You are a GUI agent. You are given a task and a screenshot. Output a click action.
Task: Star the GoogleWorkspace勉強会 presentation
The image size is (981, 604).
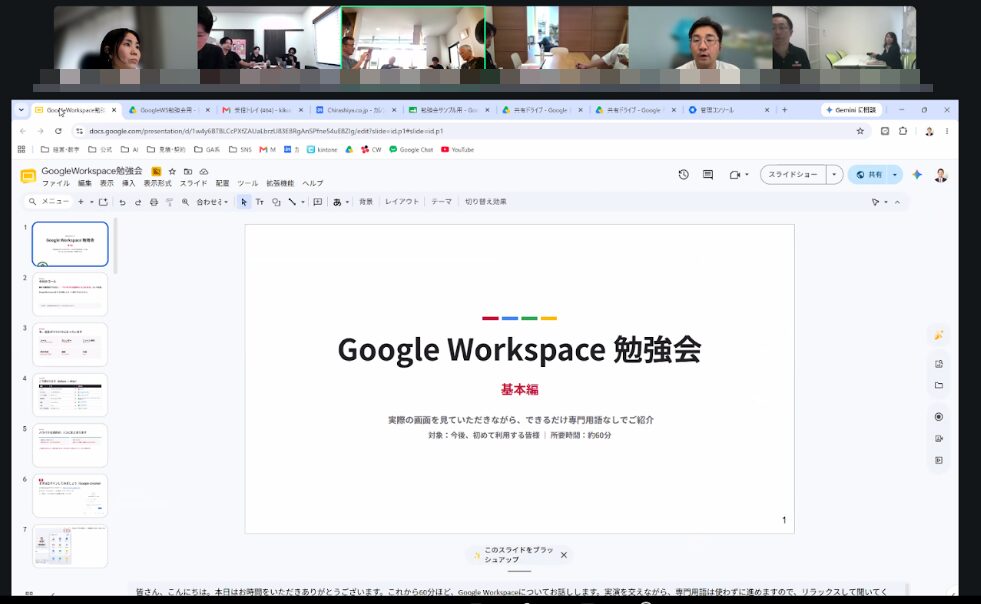pos(172,171)
